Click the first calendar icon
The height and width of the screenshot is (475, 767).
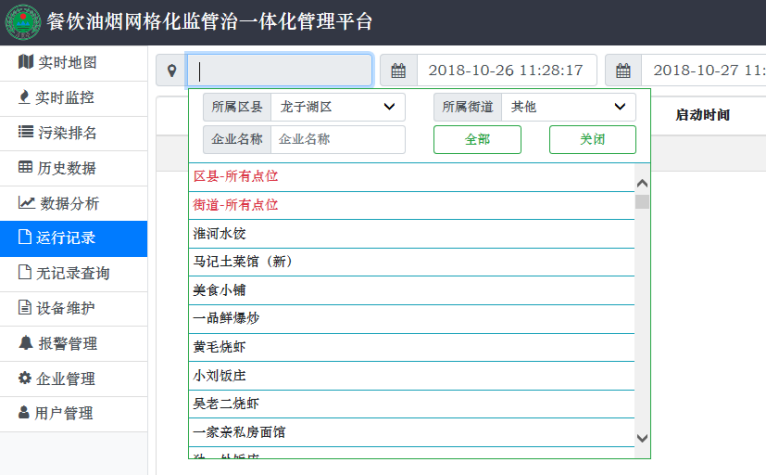[x=398, y=71]
